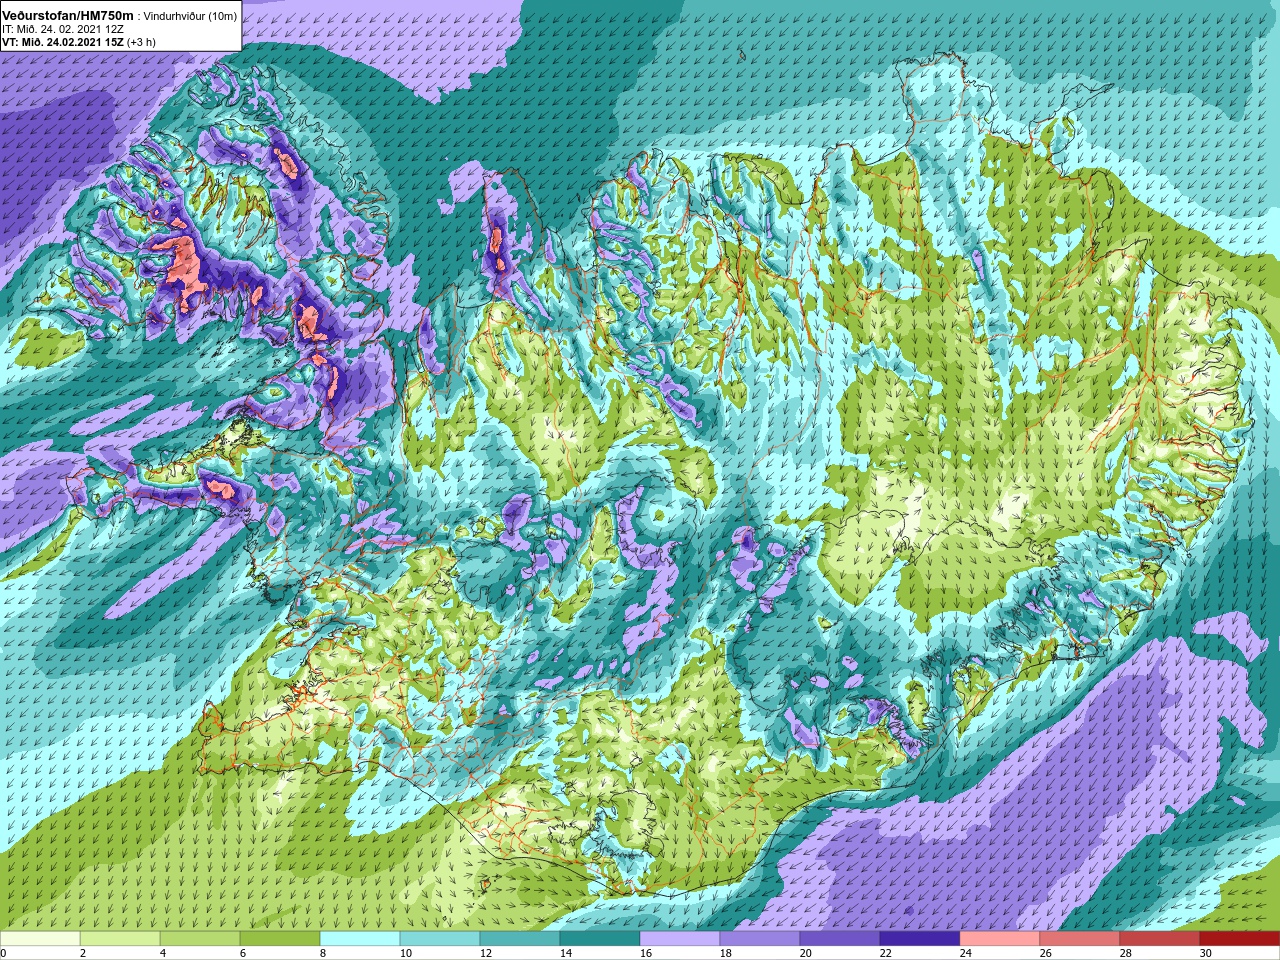The height and width of the screenshot is (960, 1280).
Task: Select the 'Vindurhviður (10m)' parameter label
Action: coord(191,16)
